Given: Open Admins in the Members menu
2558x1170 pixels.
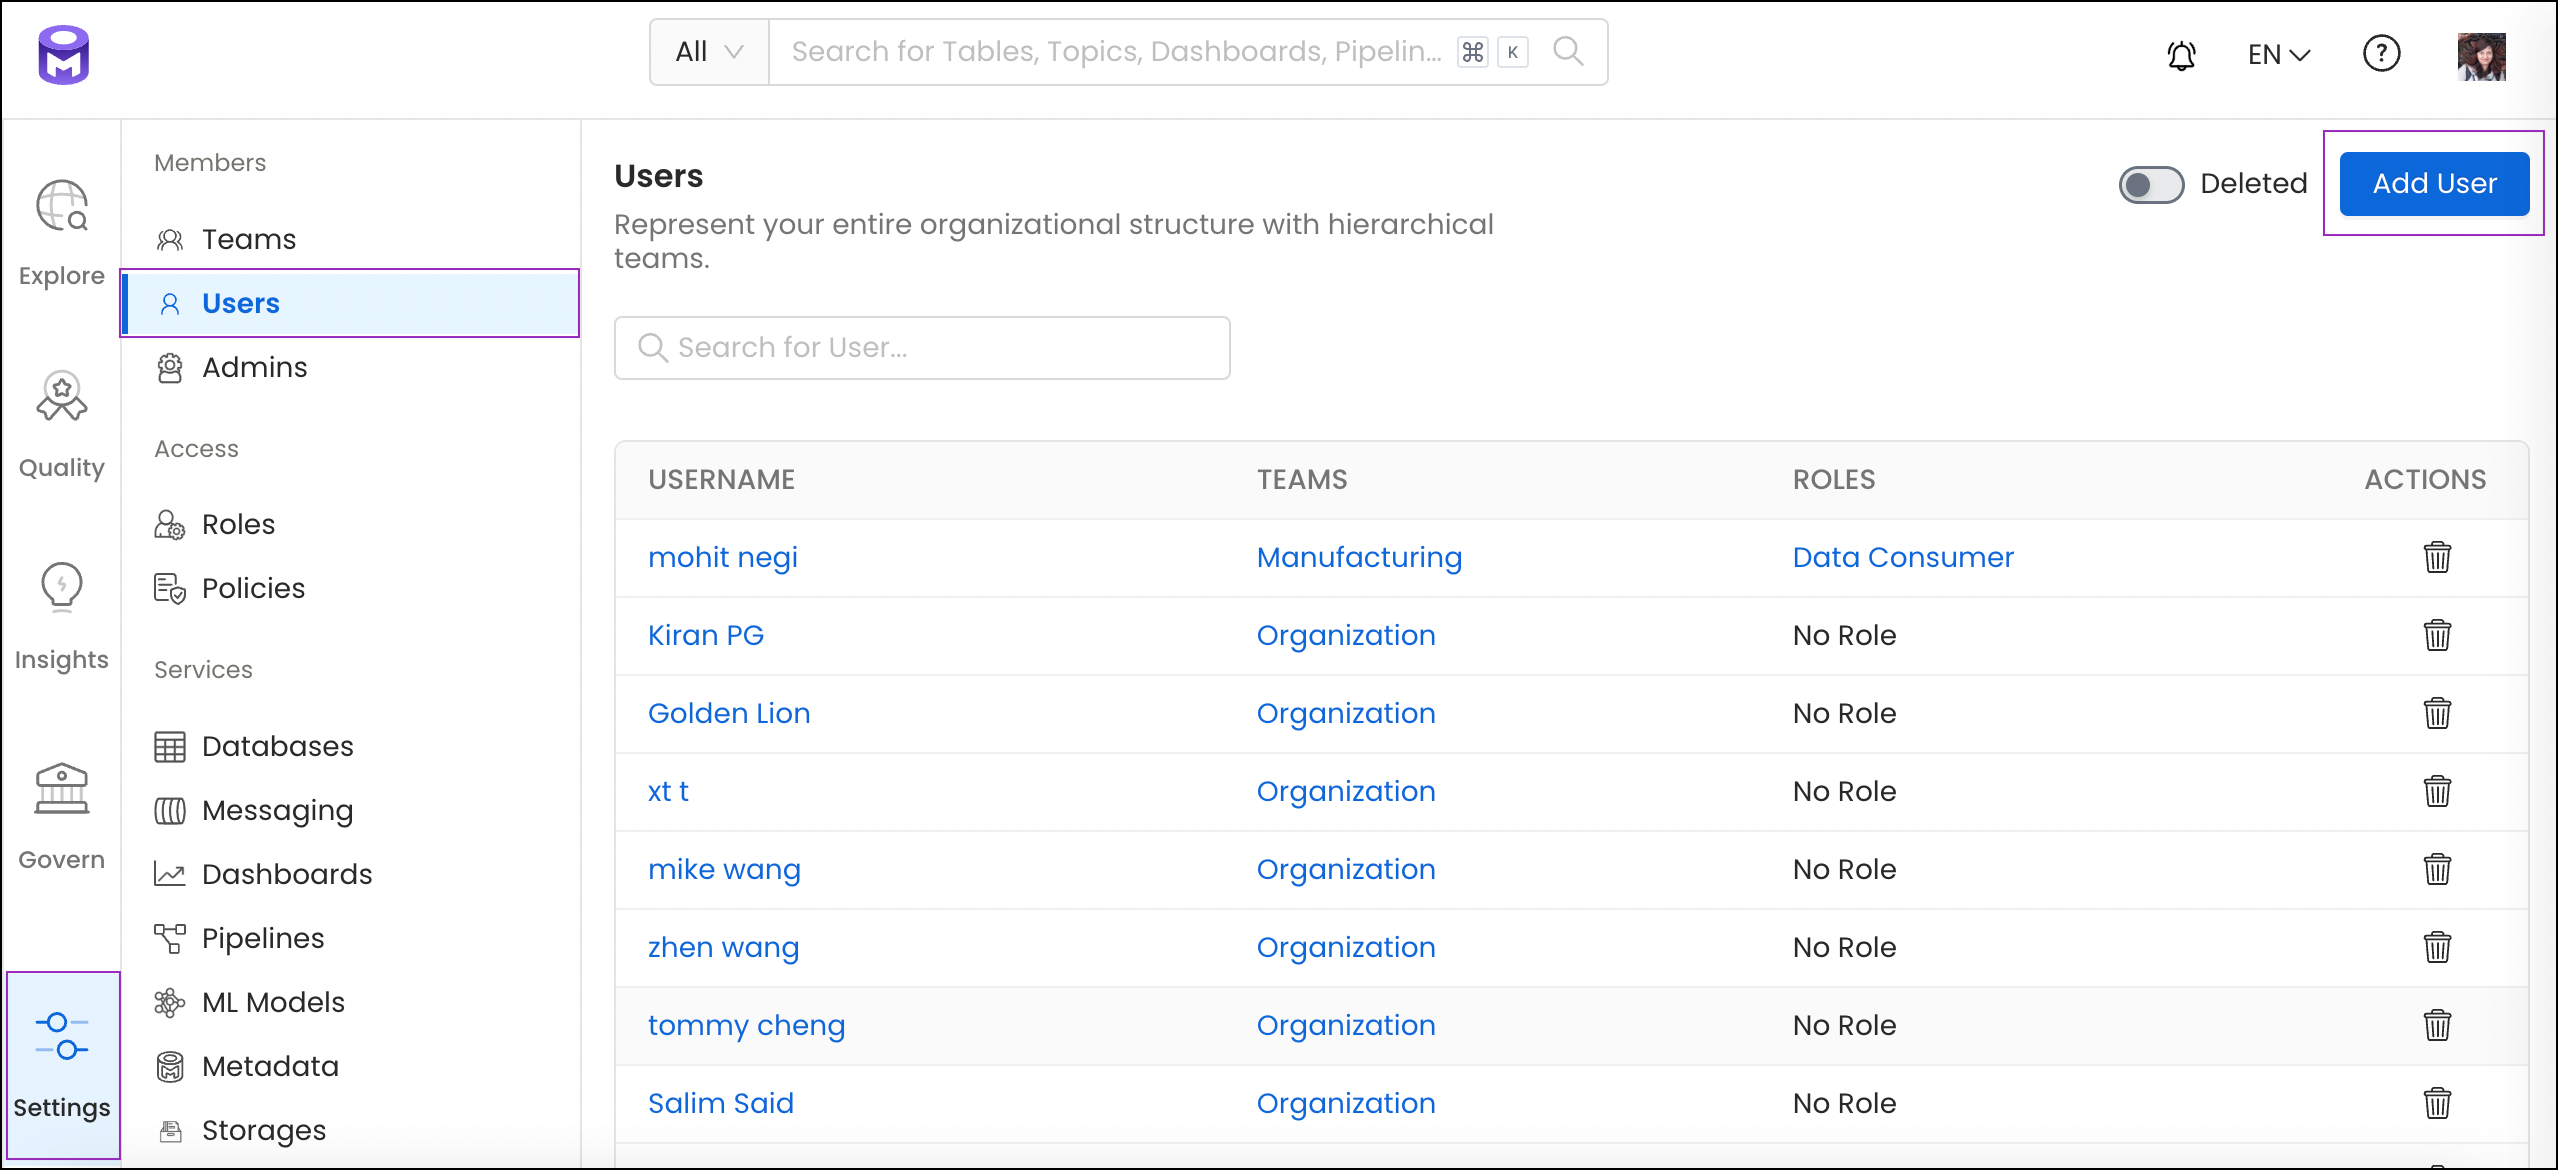Looking at the screenshot, I should [x=350, y=367].
